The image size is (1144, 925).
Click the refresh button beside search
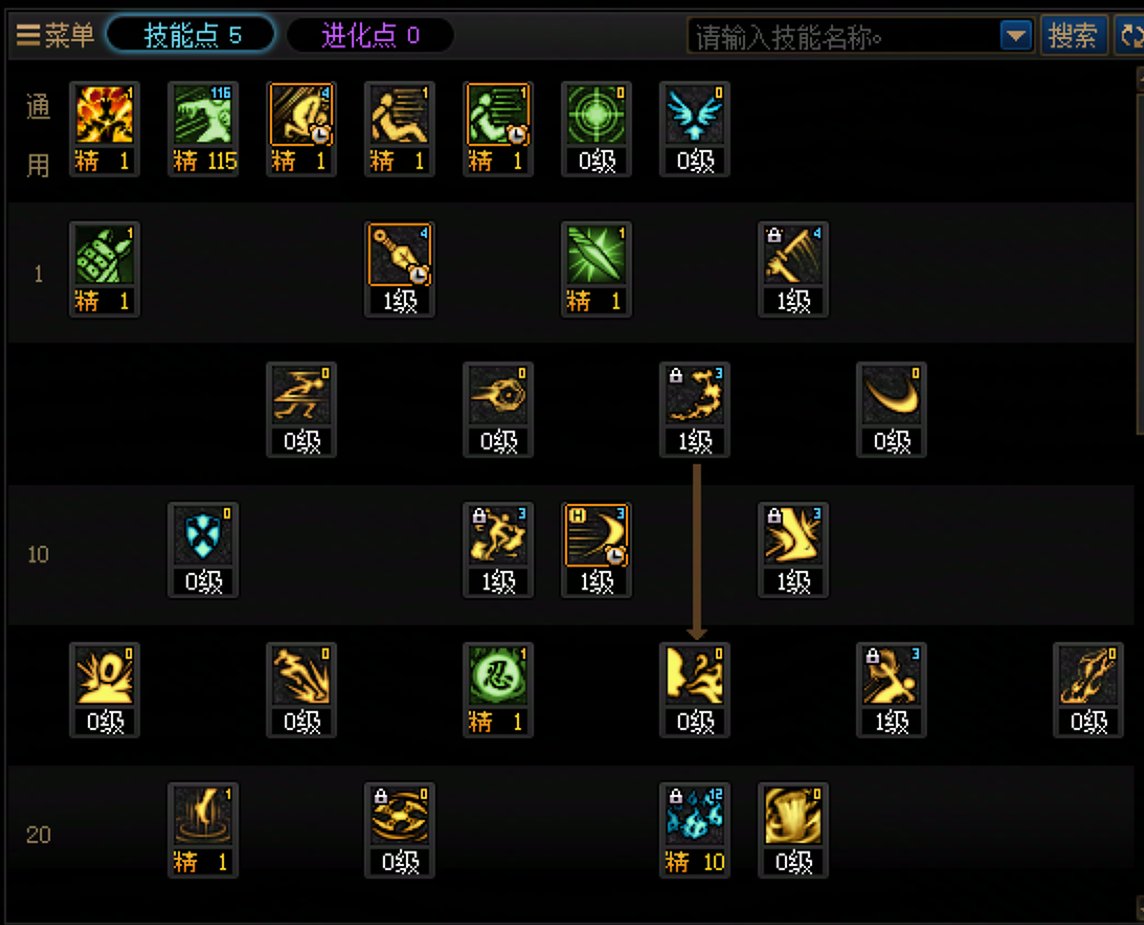pos(1129,35)
